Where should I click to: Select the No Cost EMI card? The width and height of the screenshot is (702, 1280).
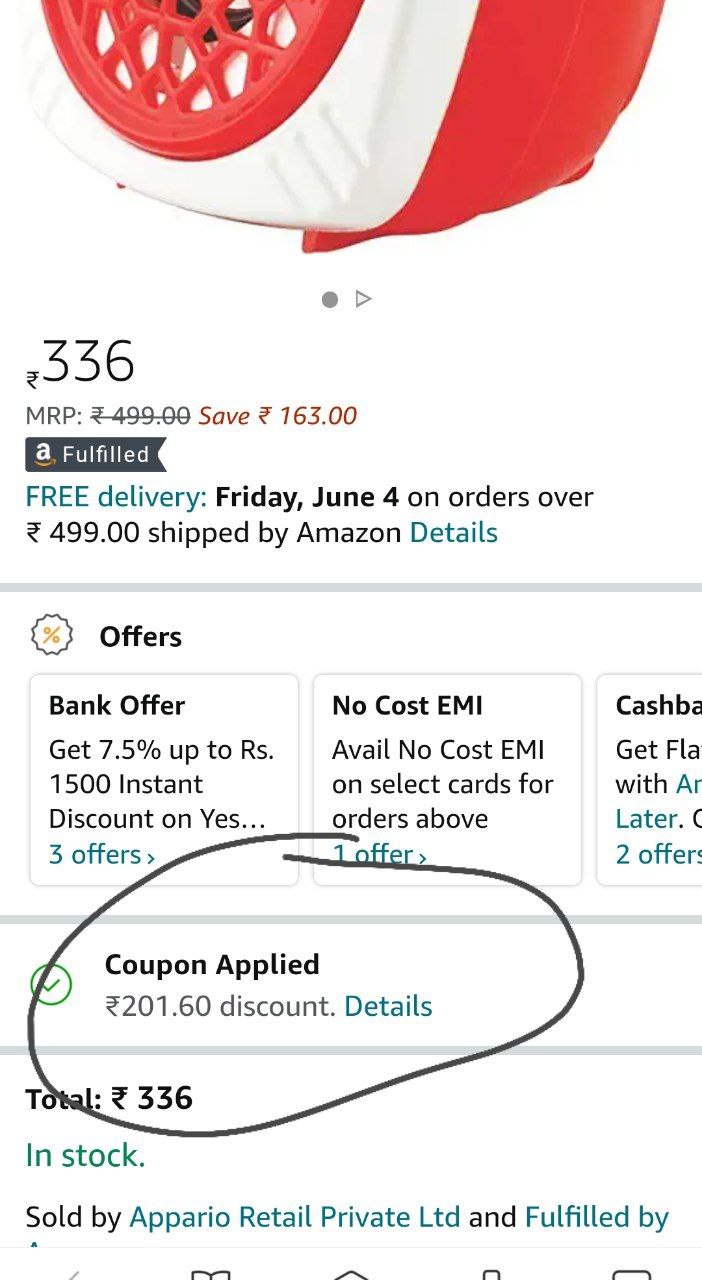coord(446,780)
